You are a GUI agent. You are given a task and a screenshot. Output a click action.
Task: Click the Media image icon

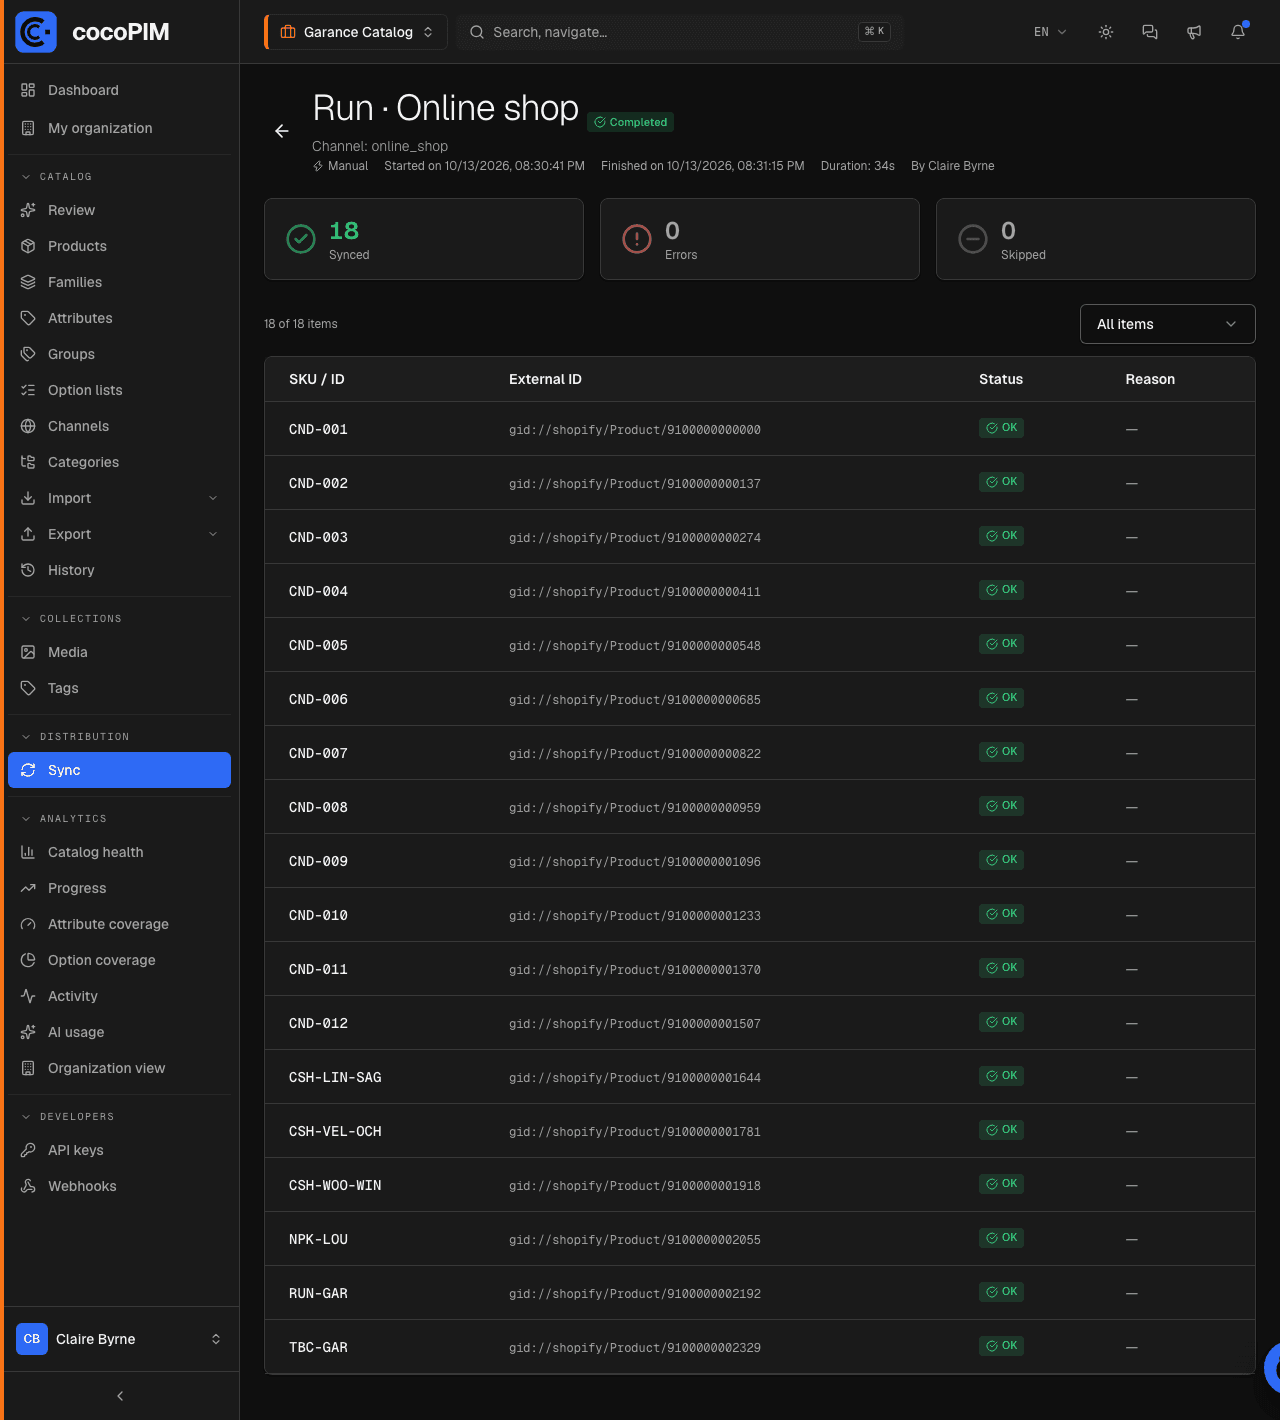click(28, 652)
